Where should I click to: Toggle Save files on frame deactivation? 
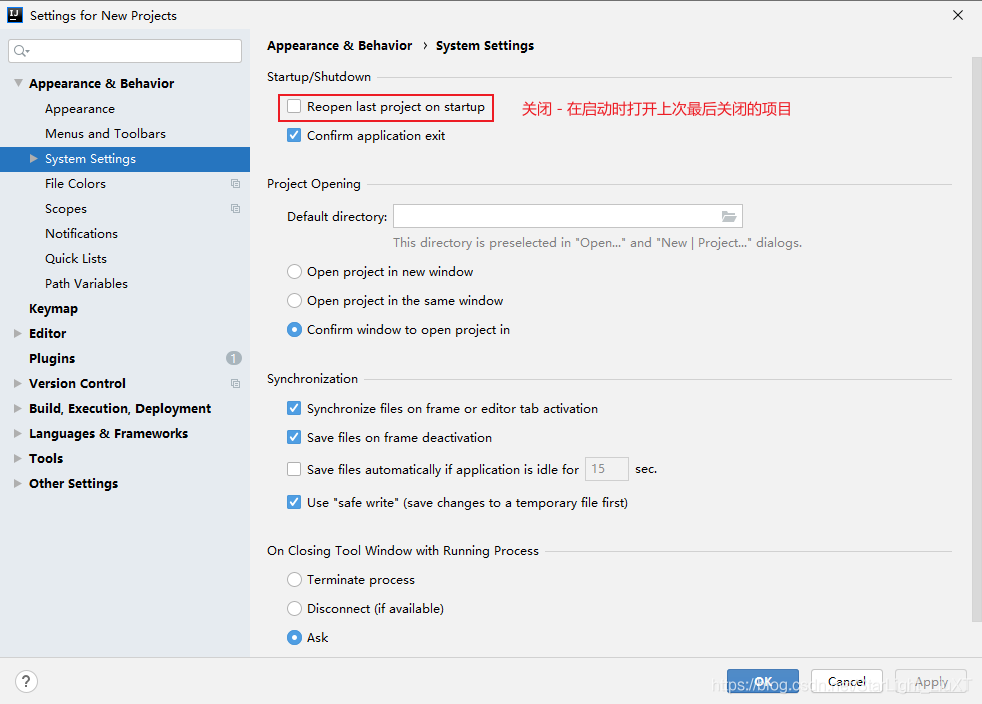294,437
